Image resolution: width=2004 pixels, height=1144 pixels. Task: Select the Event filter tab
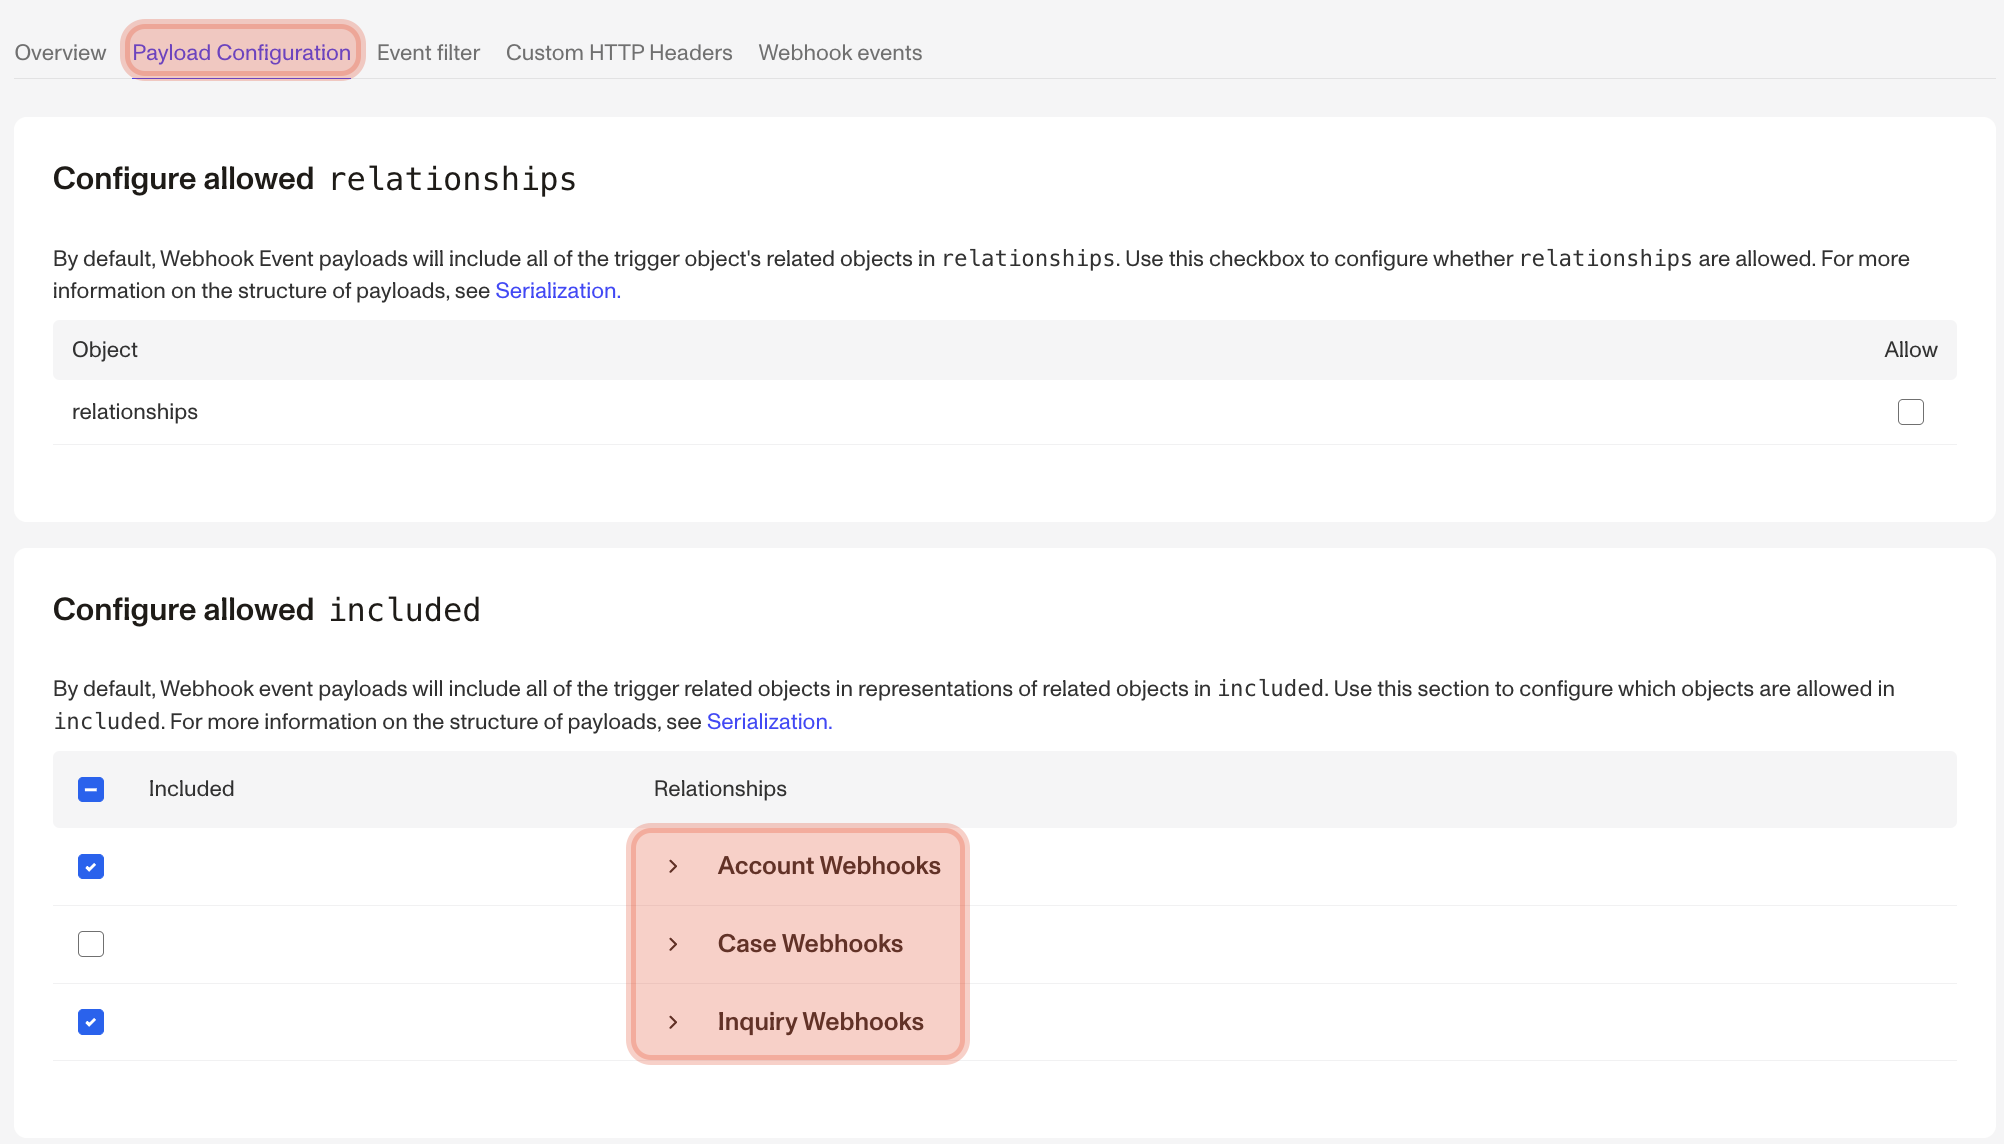coord(428,52)
